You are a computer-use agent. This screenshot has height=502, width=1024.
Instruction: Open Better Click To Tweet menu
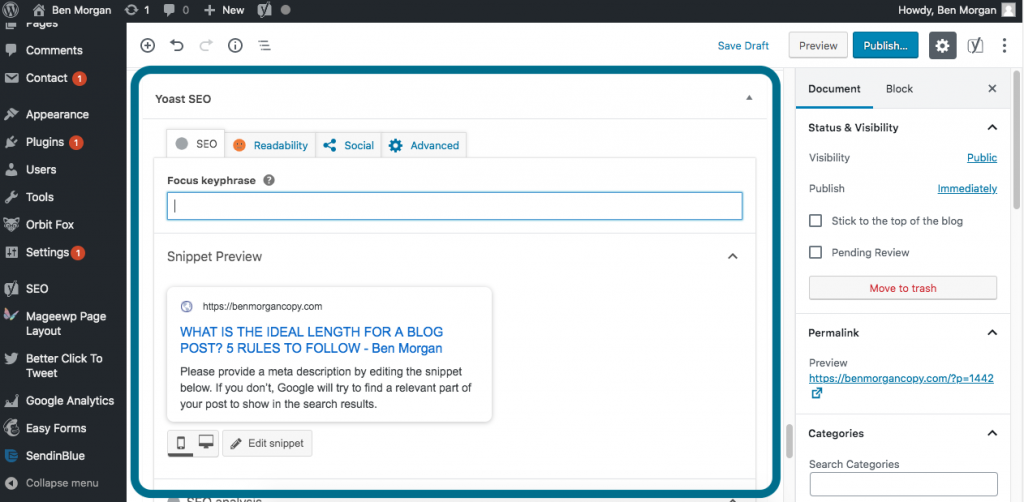[x=63, y=366]
